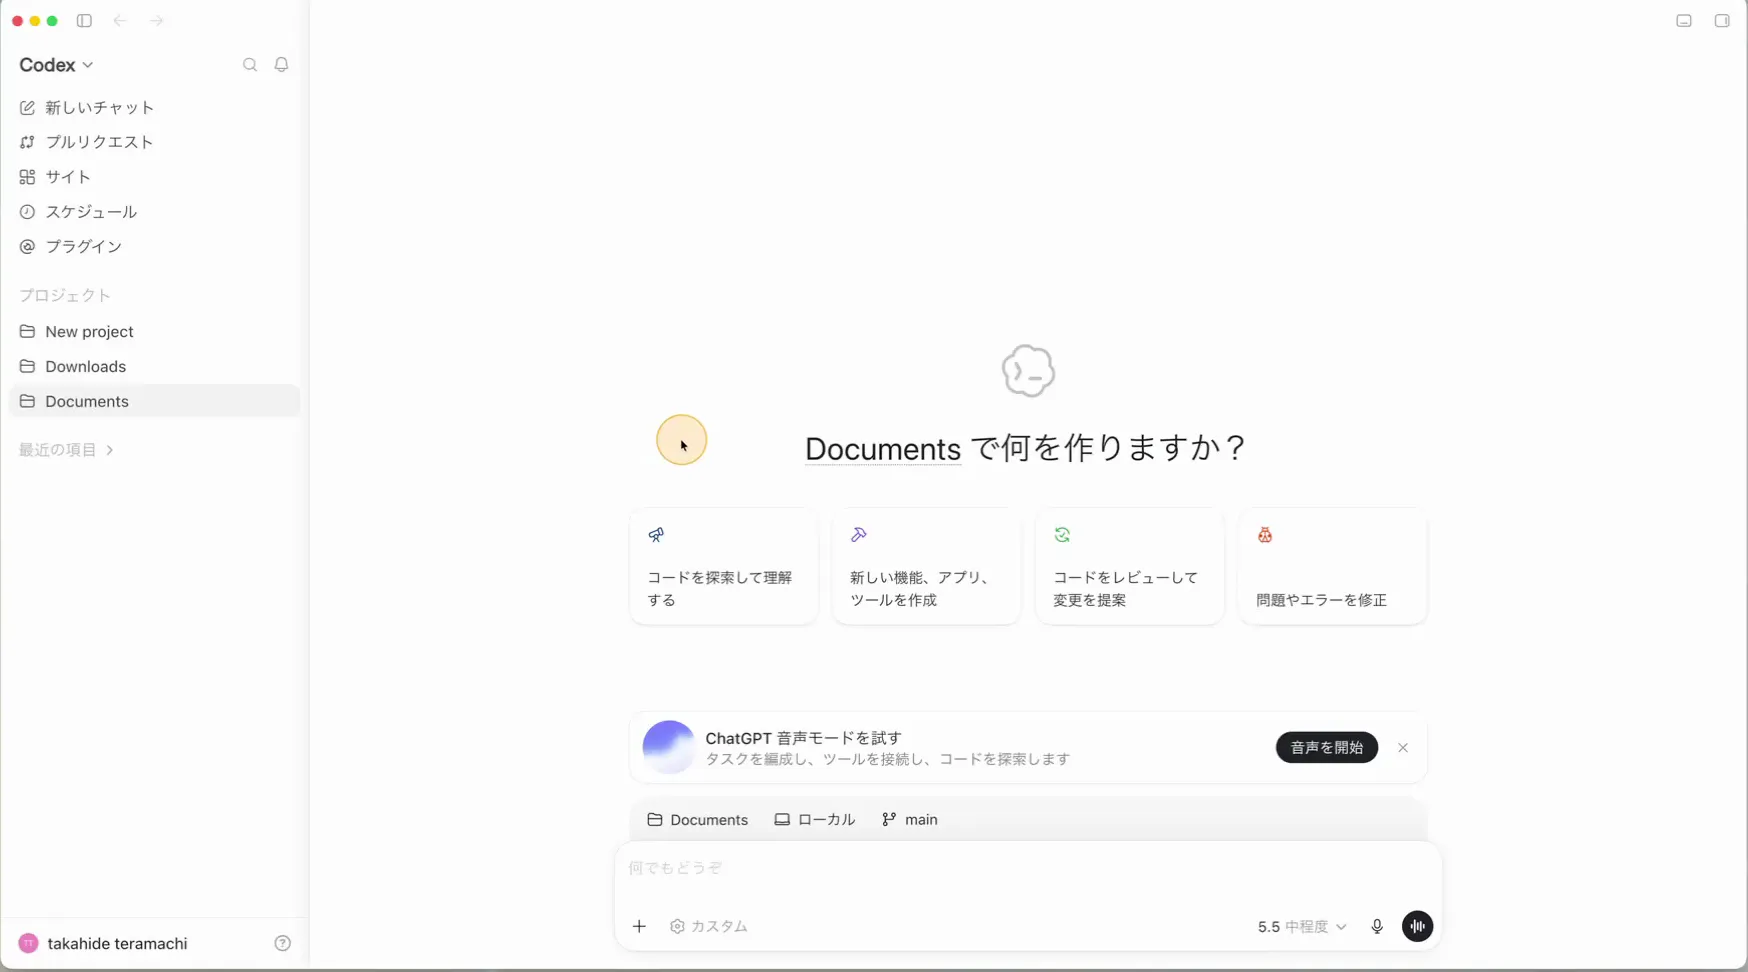Toggle right side panel icon
Image resolution: width=1748 pixels, height=972 pixels.
pos(1722,21)
